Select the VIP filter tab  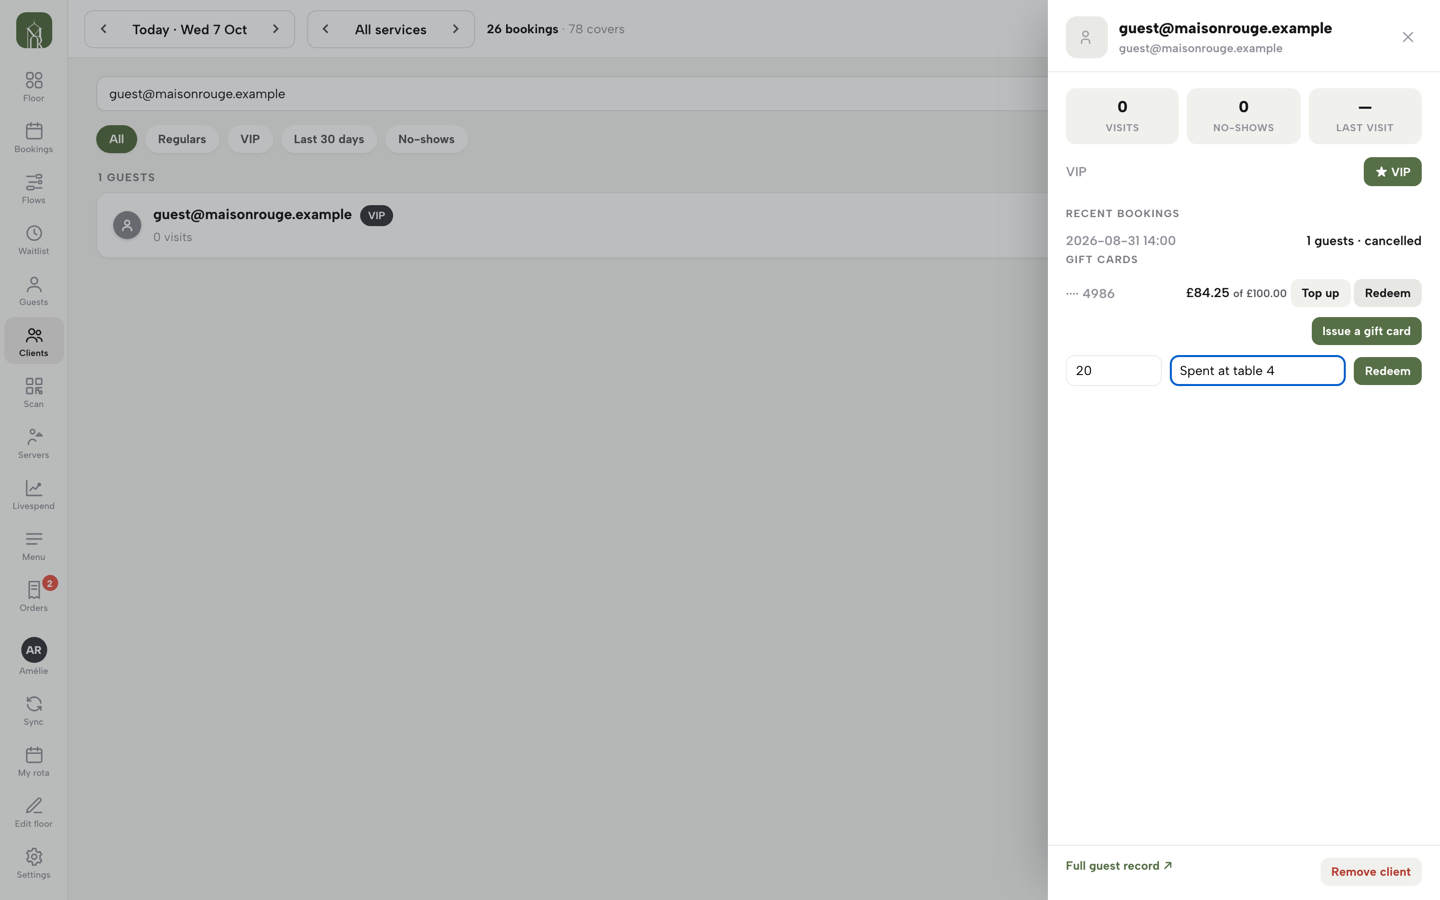pyautogui.click(x=250, y=139)
